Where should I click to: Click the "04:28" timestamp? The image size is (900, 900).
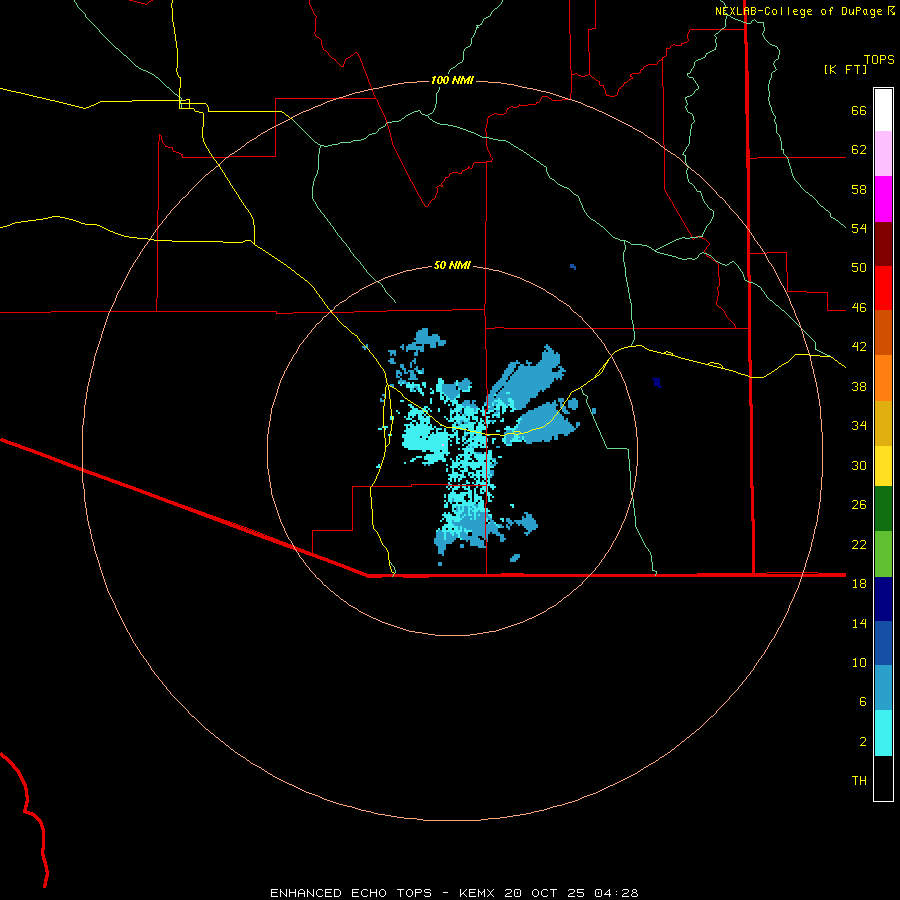616,893
